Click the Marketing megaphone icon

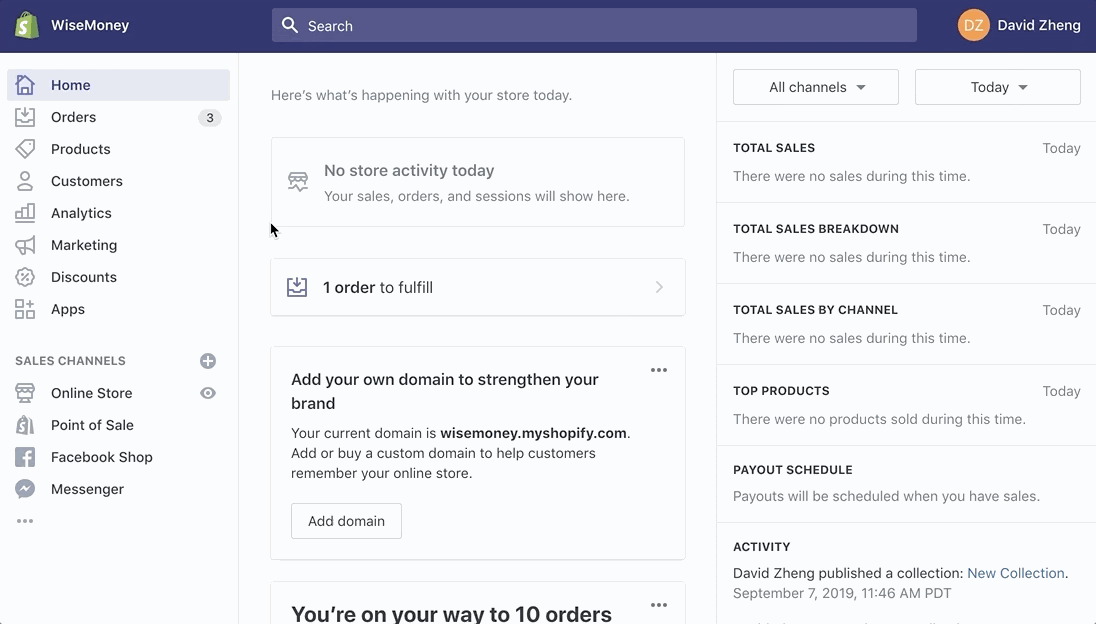point(25,245)
